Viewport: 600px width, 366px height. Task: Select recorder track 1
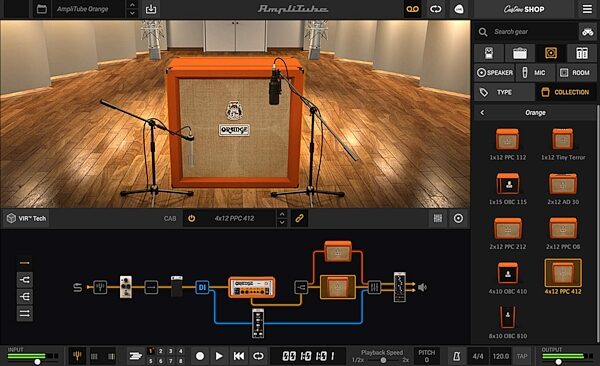151,351
